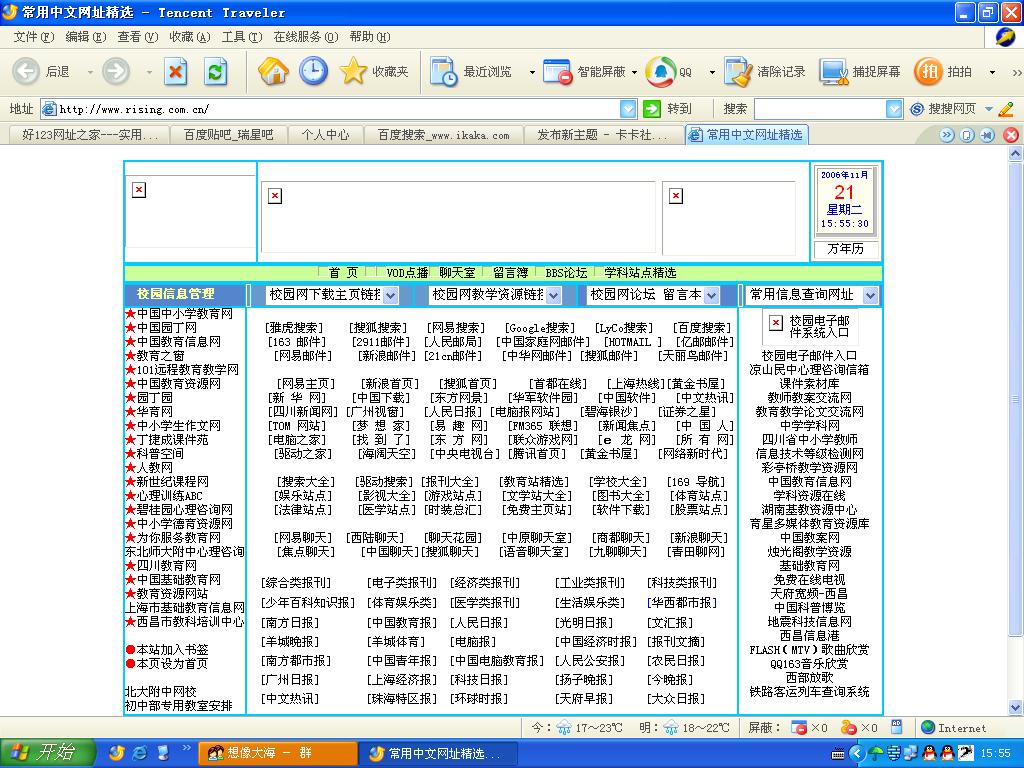Viewport: 1024px width, 768px height.
Task: Open the address bar URL dropdown arrow
Action: pyautogui.click(x=628, y=109)
